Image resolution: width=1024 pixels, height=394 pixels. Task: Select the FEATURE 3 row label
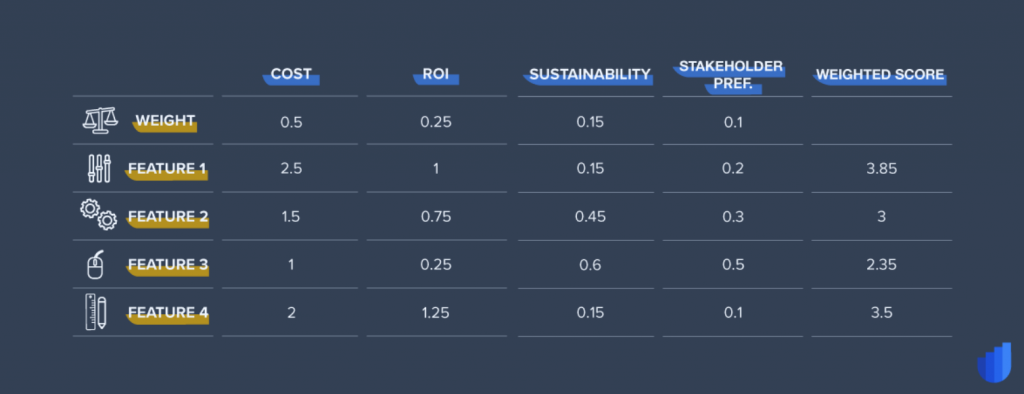[x=168, y=265]
